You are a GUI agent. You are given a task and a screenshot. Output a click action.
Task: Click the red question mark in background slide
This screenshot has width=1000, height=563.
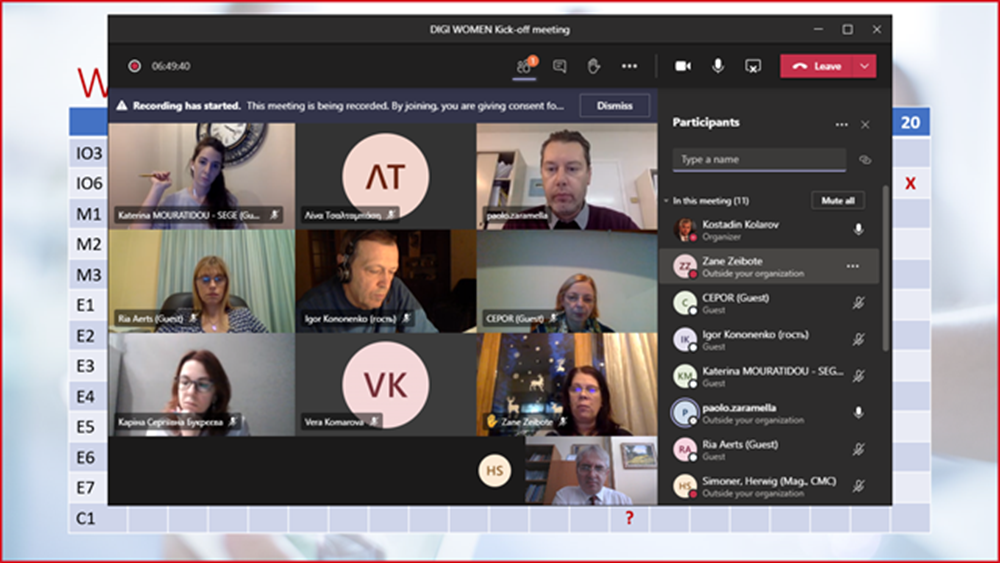point(629,518)
